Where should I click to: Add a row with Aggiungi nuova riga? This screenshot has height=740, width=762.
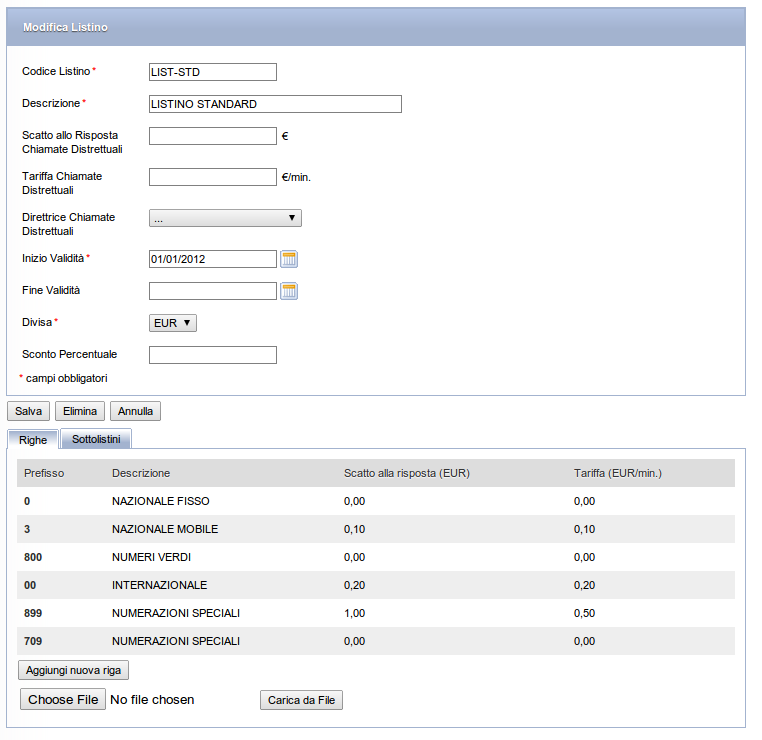point(73,670)
